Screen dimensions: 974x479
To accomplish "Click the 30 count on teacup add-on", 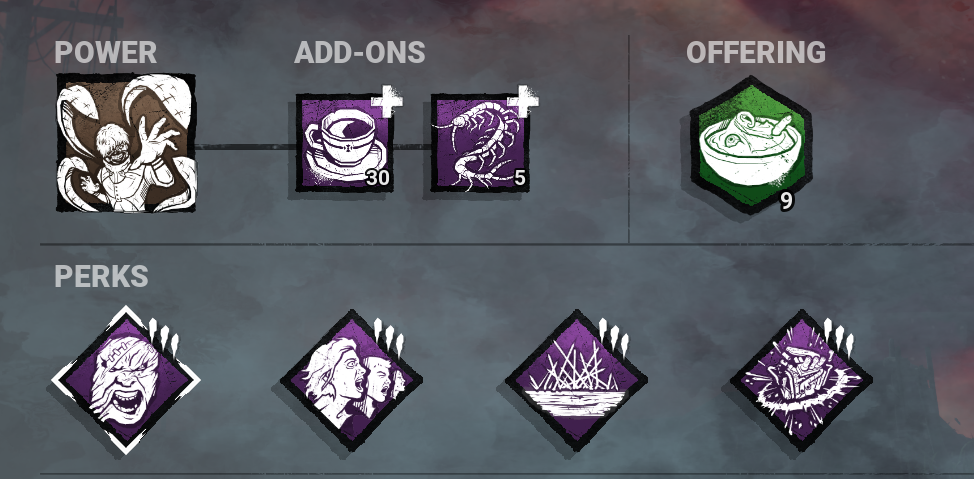I will 378,179.
